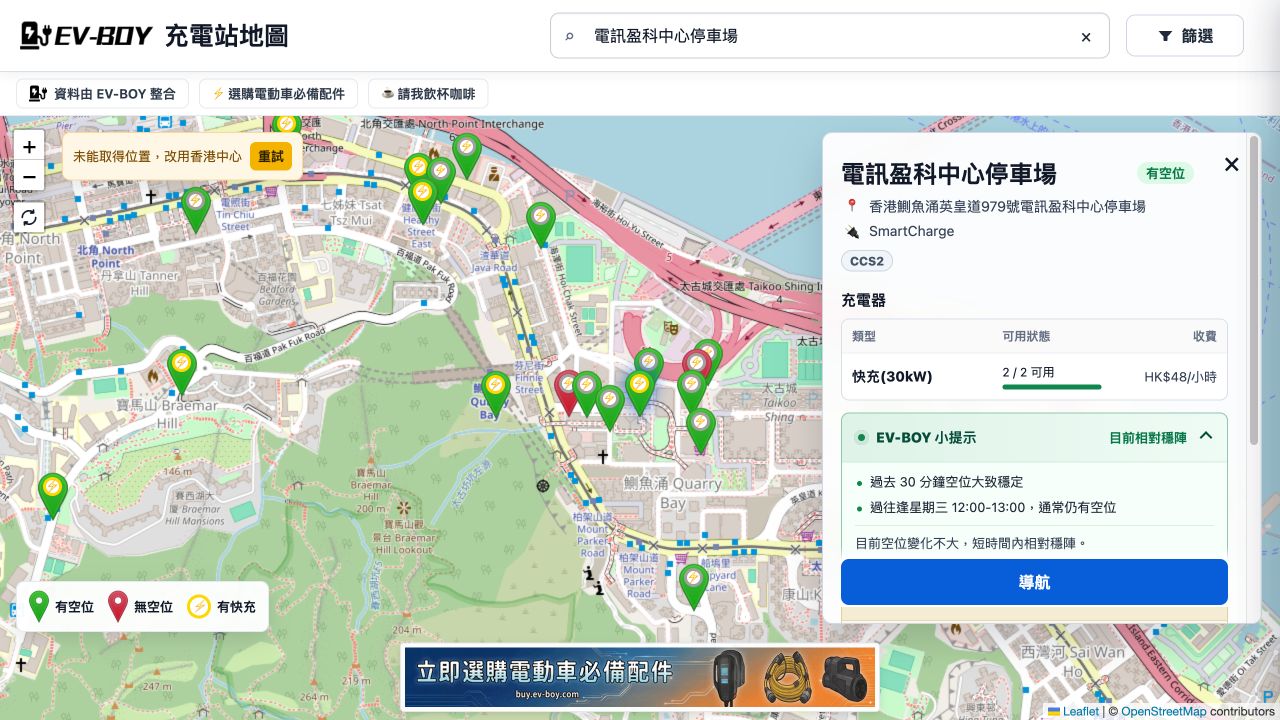Click the 2 / 2 可用 availability bar
This screenshot has width=1280, height=720.
coord(1052,386)
